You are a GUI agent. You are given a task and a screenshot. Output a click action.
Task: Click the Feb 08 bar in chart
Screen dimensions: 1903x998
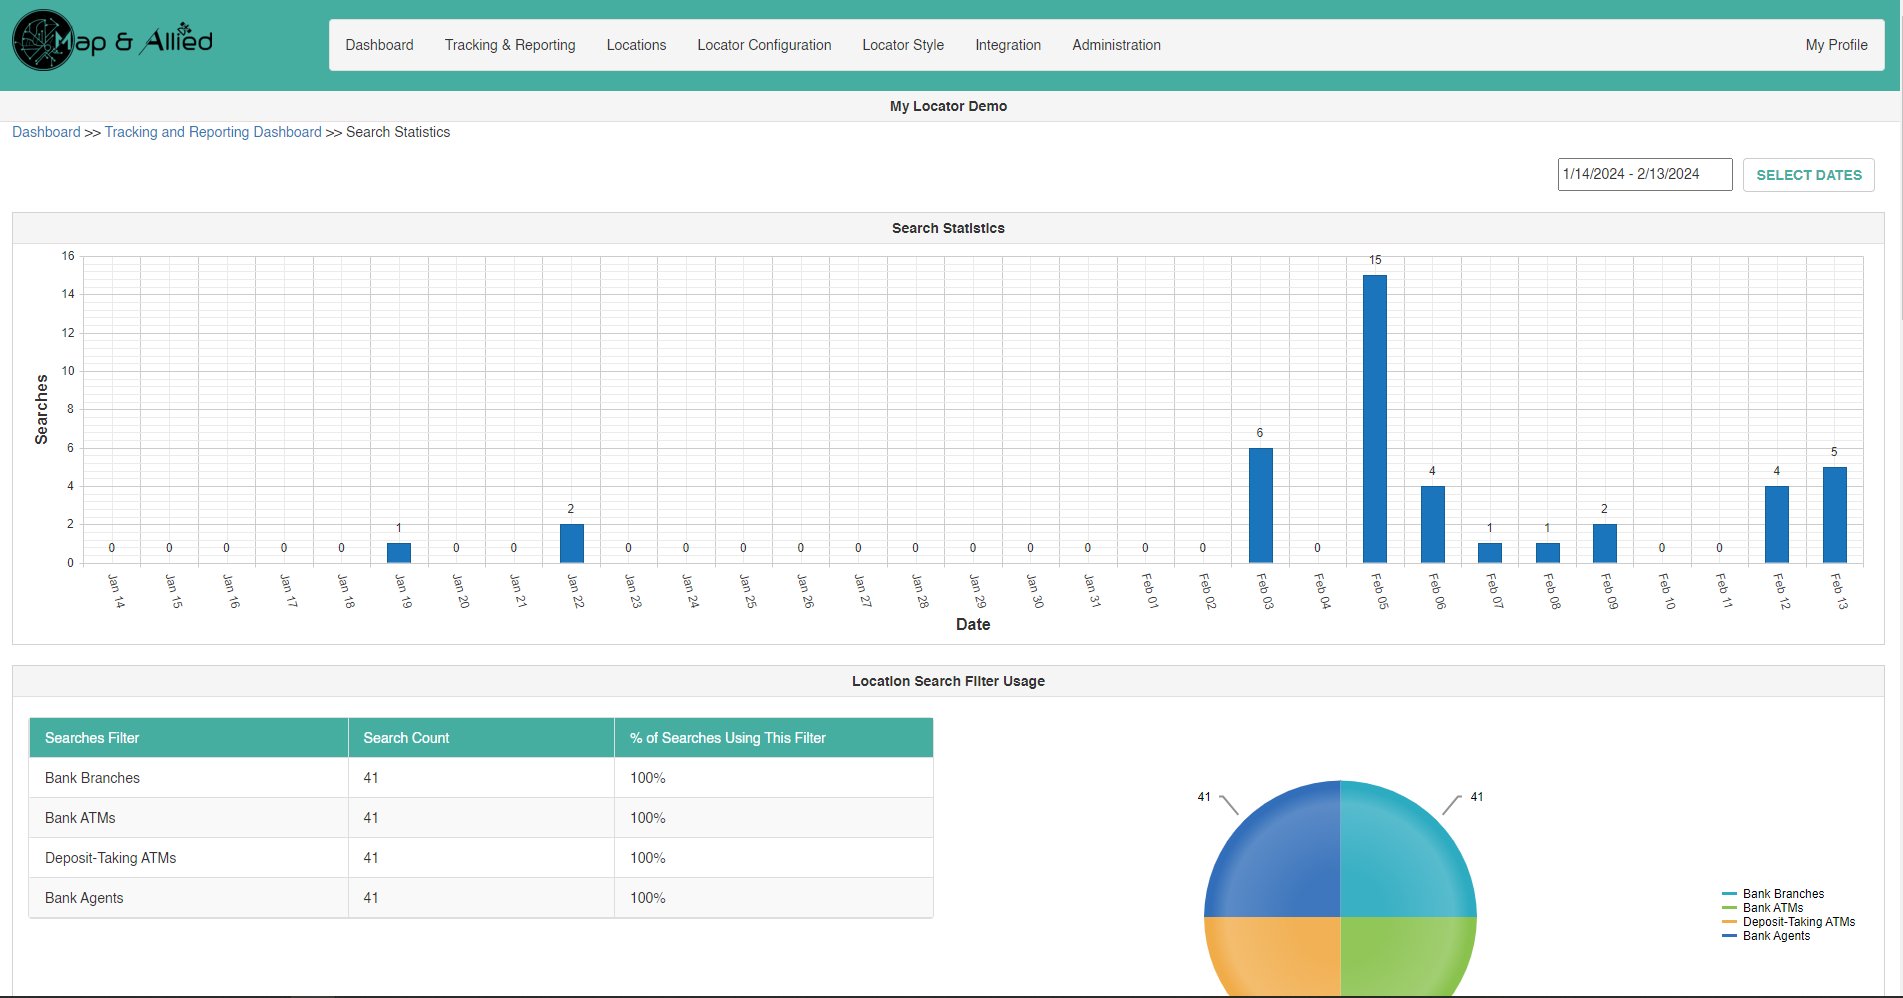click(1547, 553)
